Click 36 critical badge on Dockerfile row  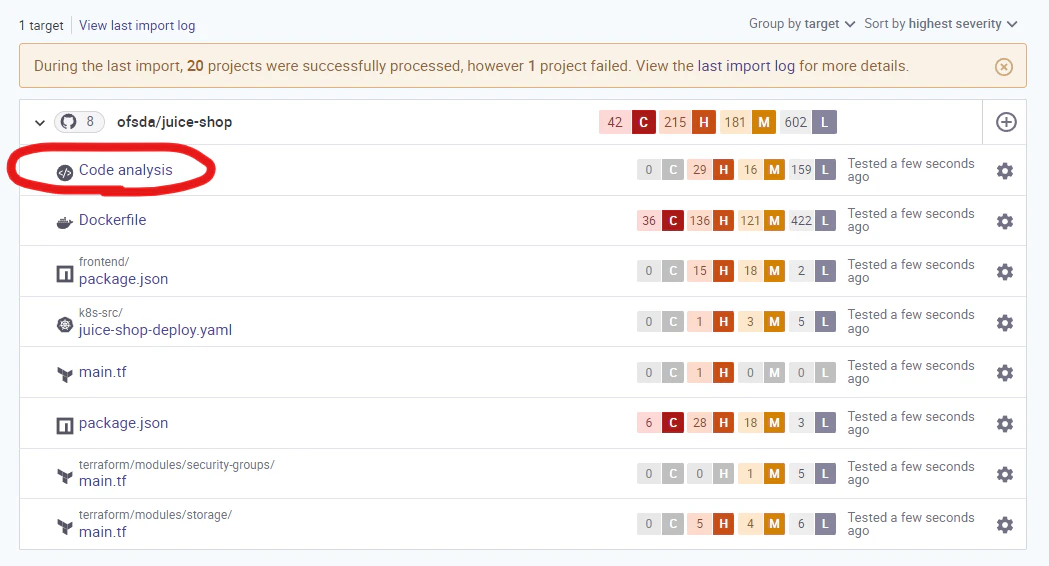[660, 221]
